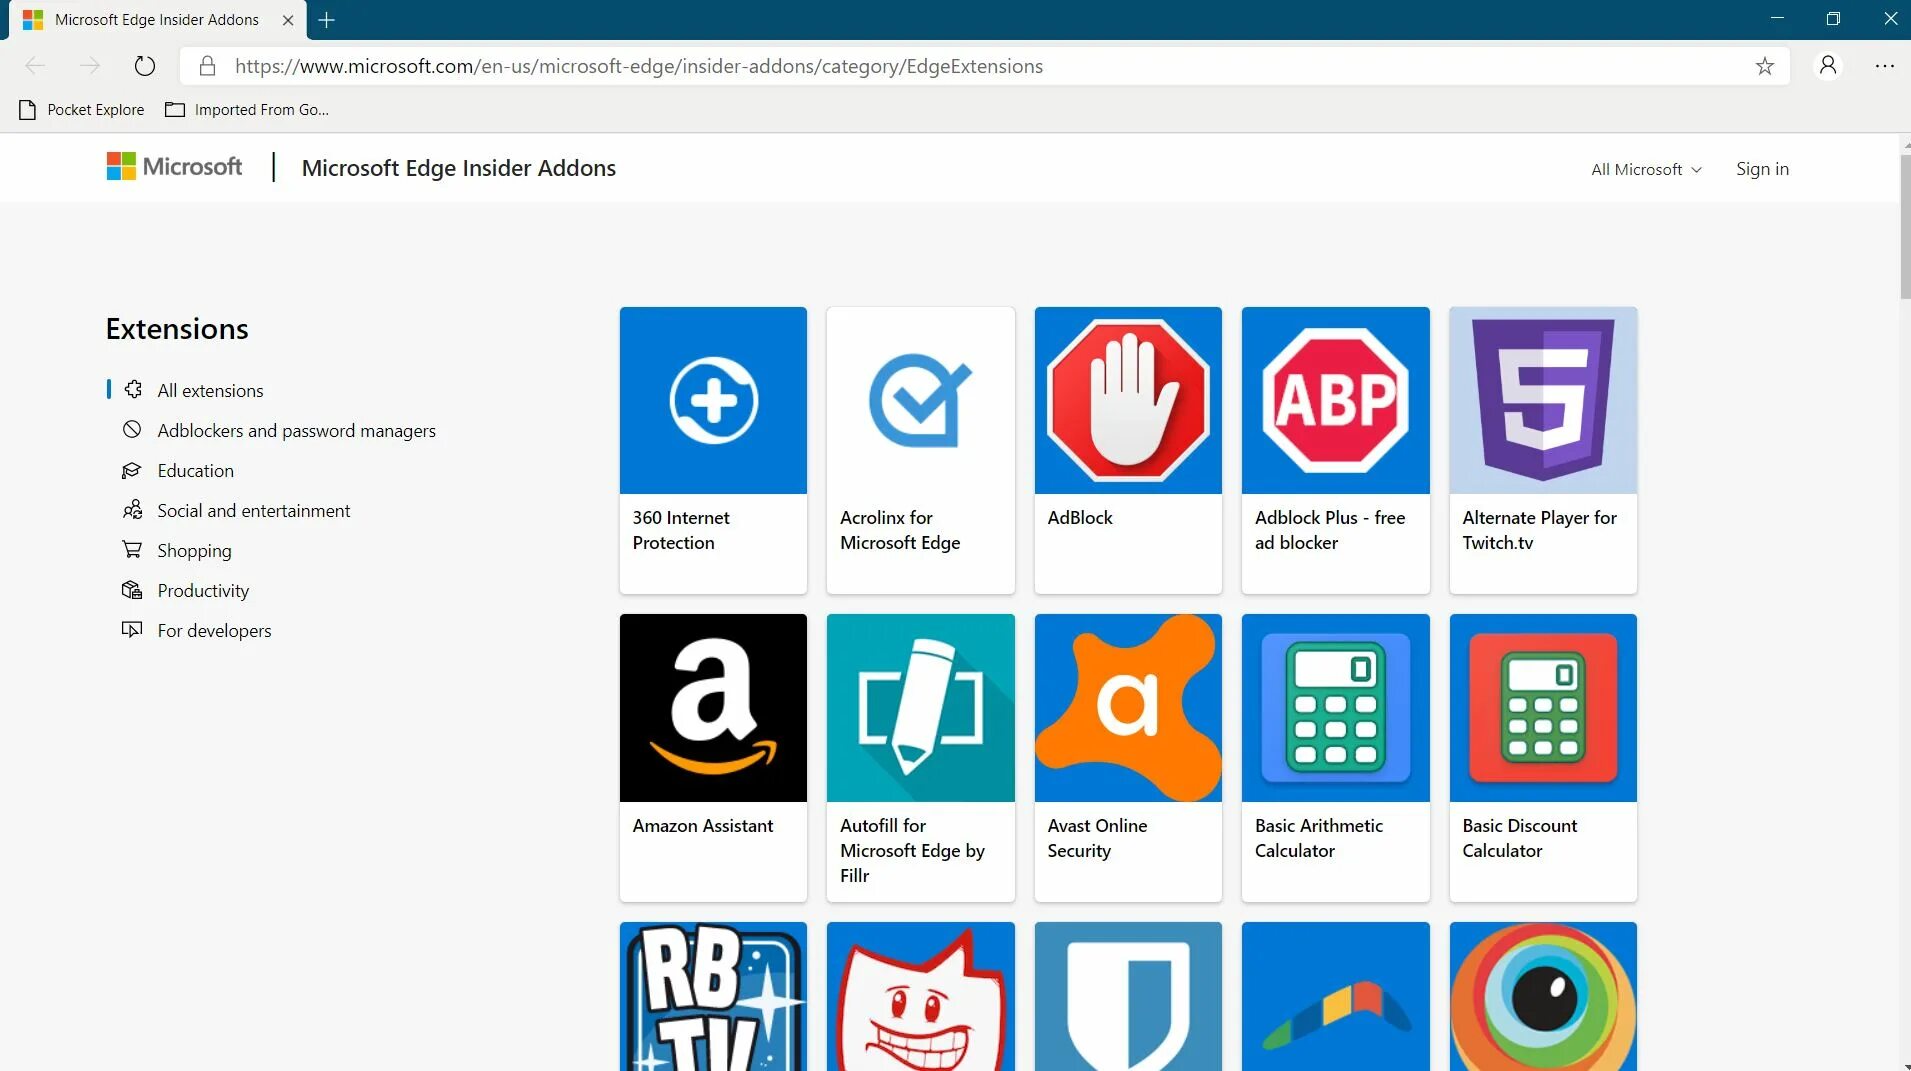Screen dimensions: 1911x1071
Task: Open the Autofill by Fillr pen icon
Action: (x=920, y=708)
